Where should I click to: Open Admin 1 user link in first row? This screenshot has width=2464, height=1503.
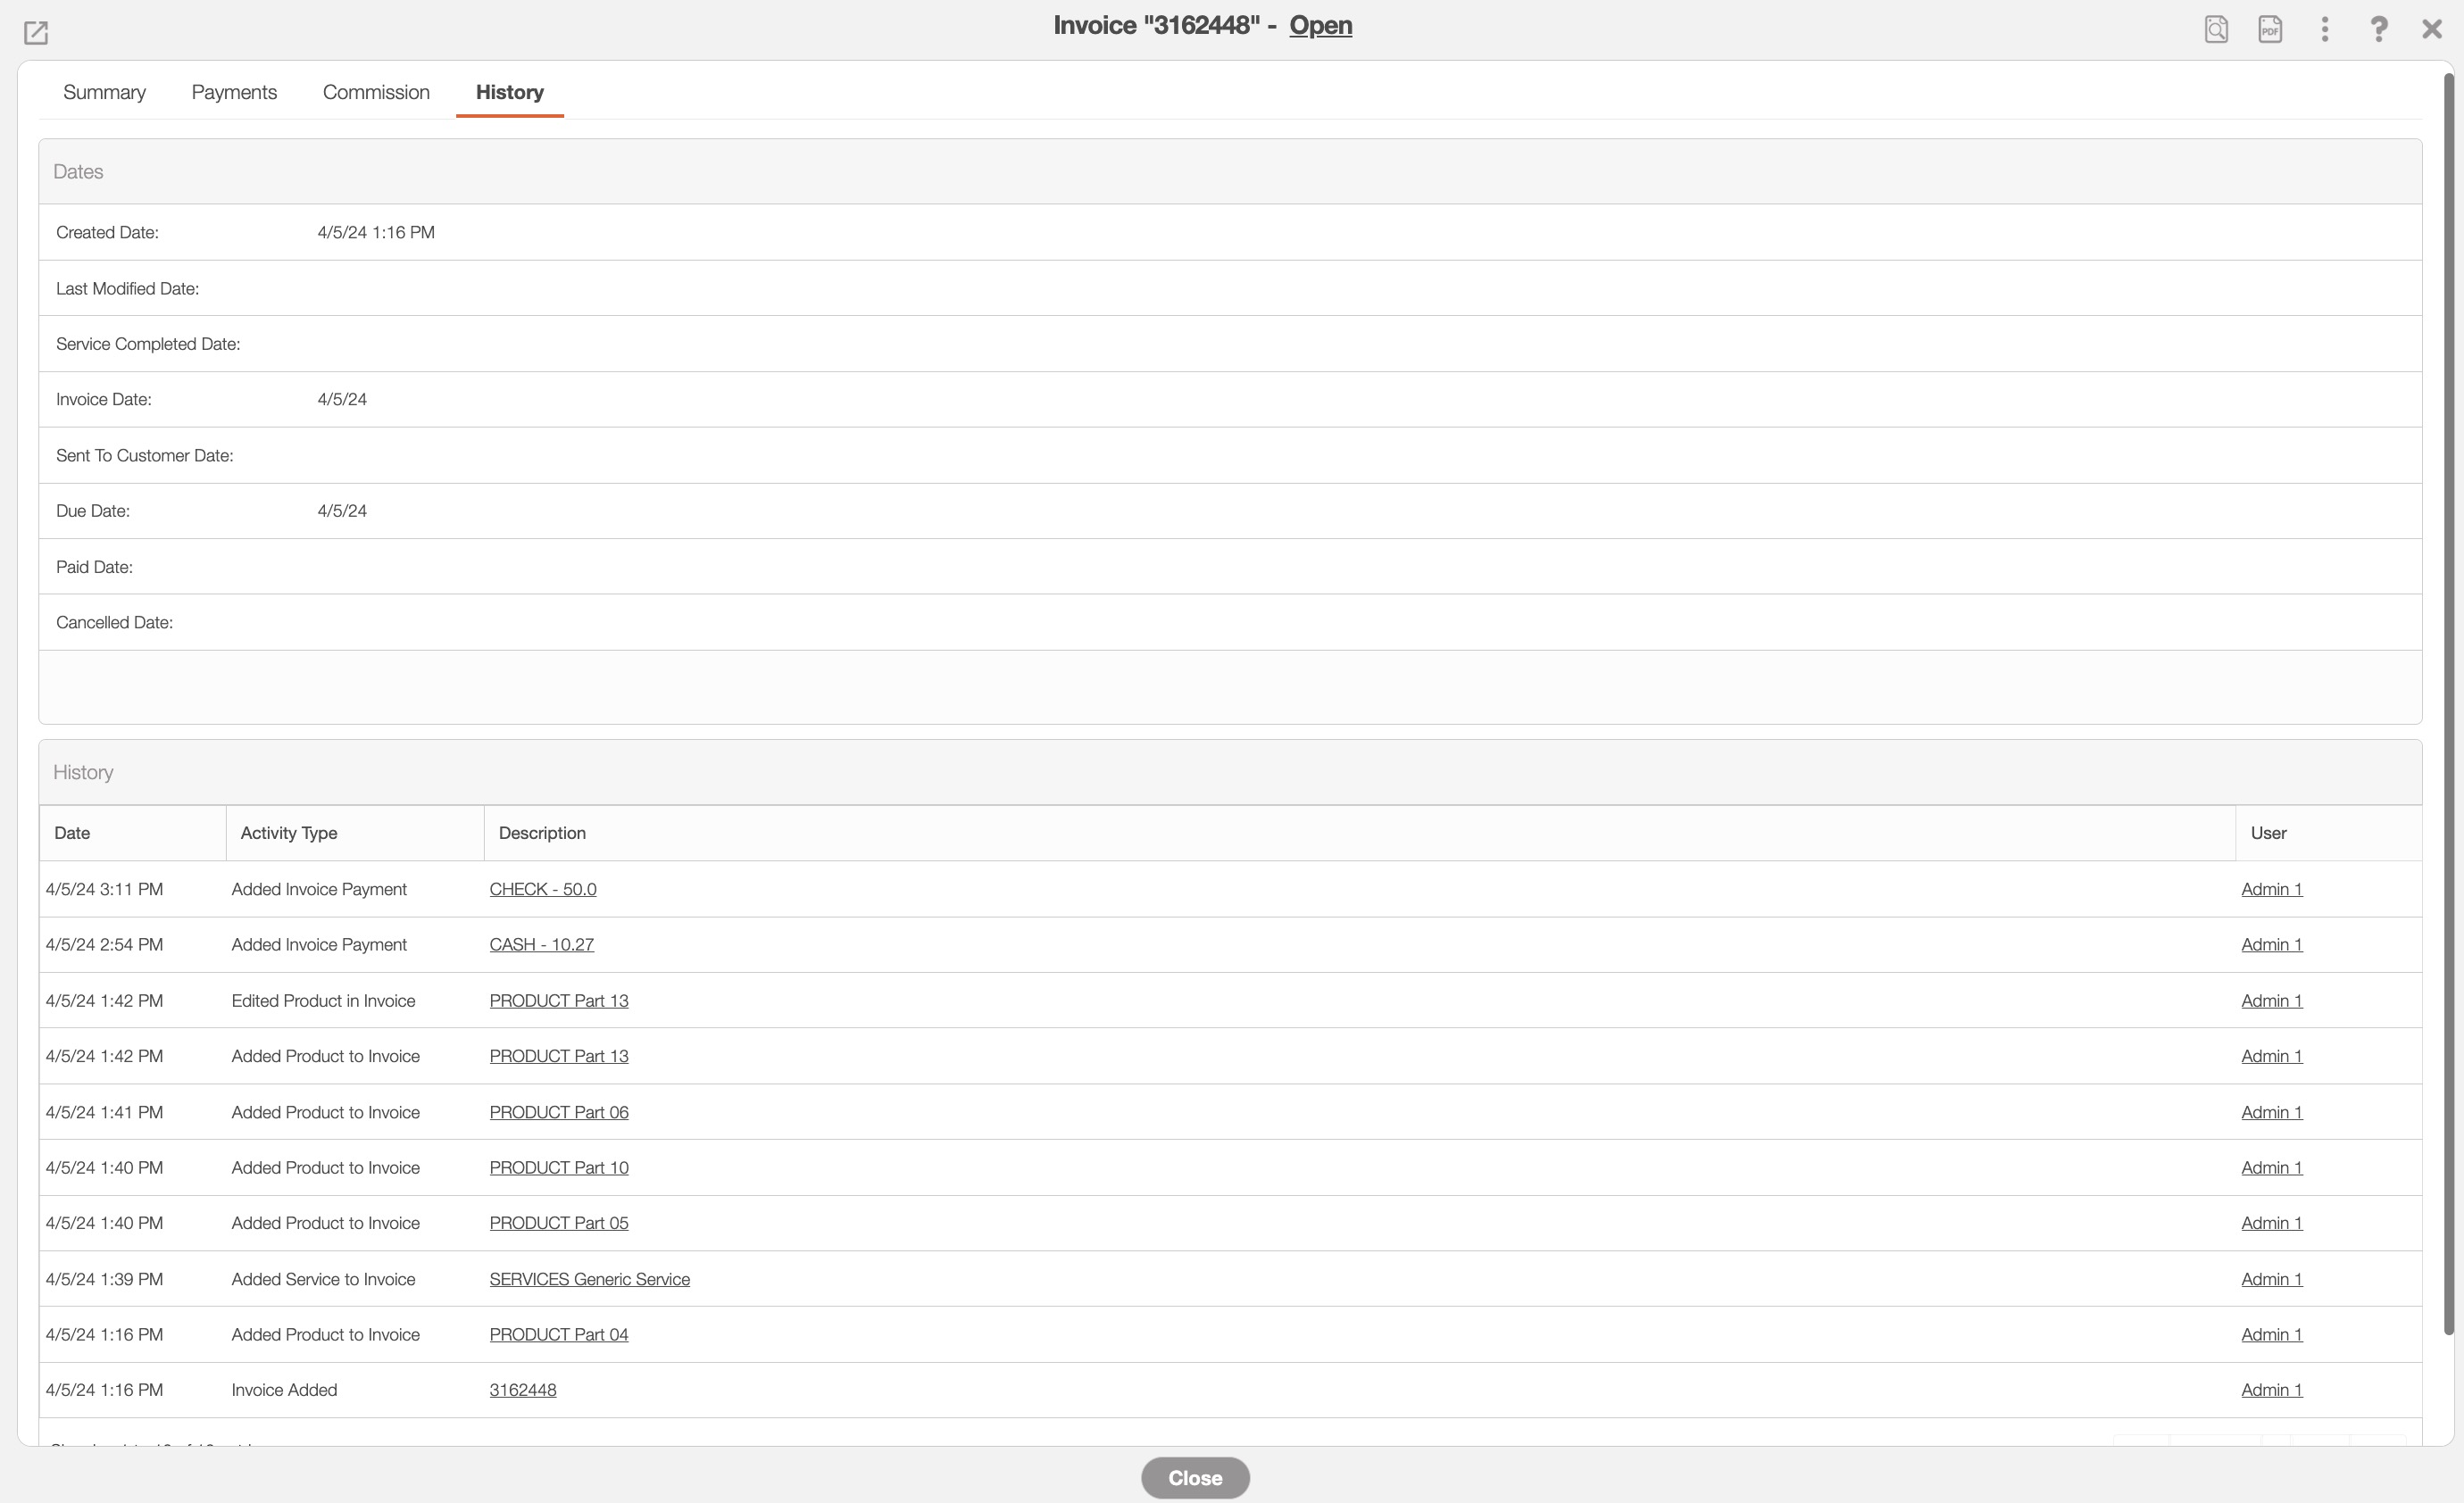(x=2271, y=889)
